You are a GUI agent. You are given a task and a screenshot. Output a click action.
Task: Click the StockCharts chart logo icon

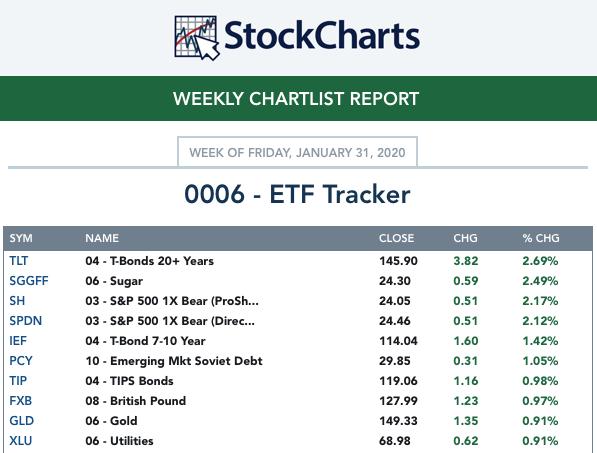click(x=197, y=38)
